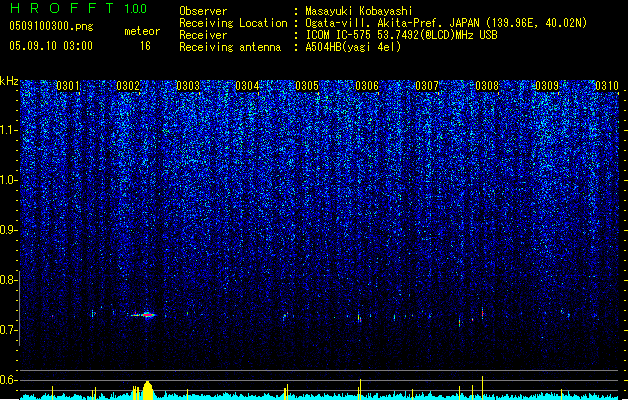629x400 pixels.
Task: Click the tall yellow spike below 0308
Action: pos(483,388)
